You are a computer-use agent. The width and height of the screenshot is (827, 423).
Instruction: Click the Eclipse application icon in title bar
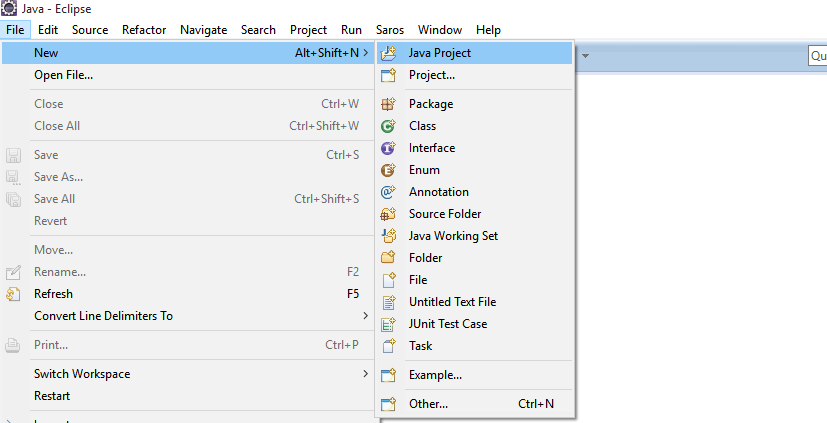pos(9,8)
